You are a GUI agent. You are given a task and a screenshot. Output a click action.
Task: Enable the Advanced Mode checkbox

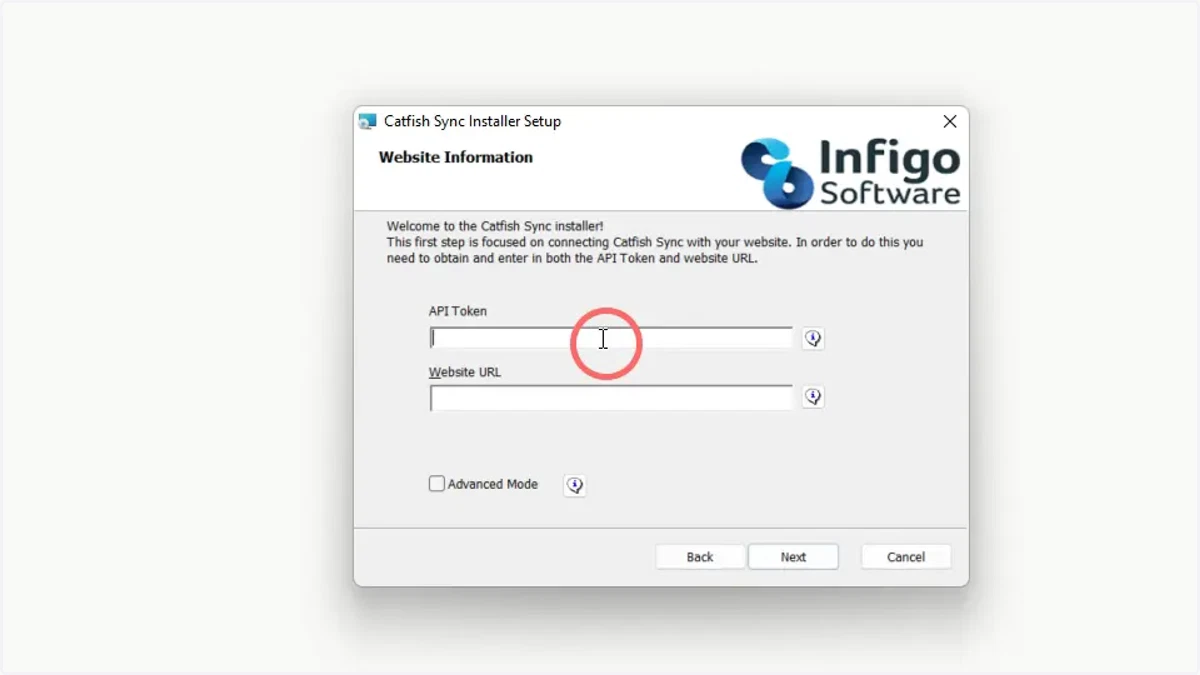(437, 484)
